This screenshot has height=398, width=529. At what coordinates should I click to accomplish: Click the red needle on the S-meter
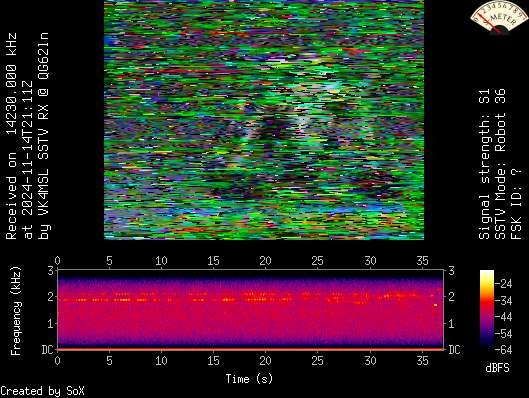[488, 23]
